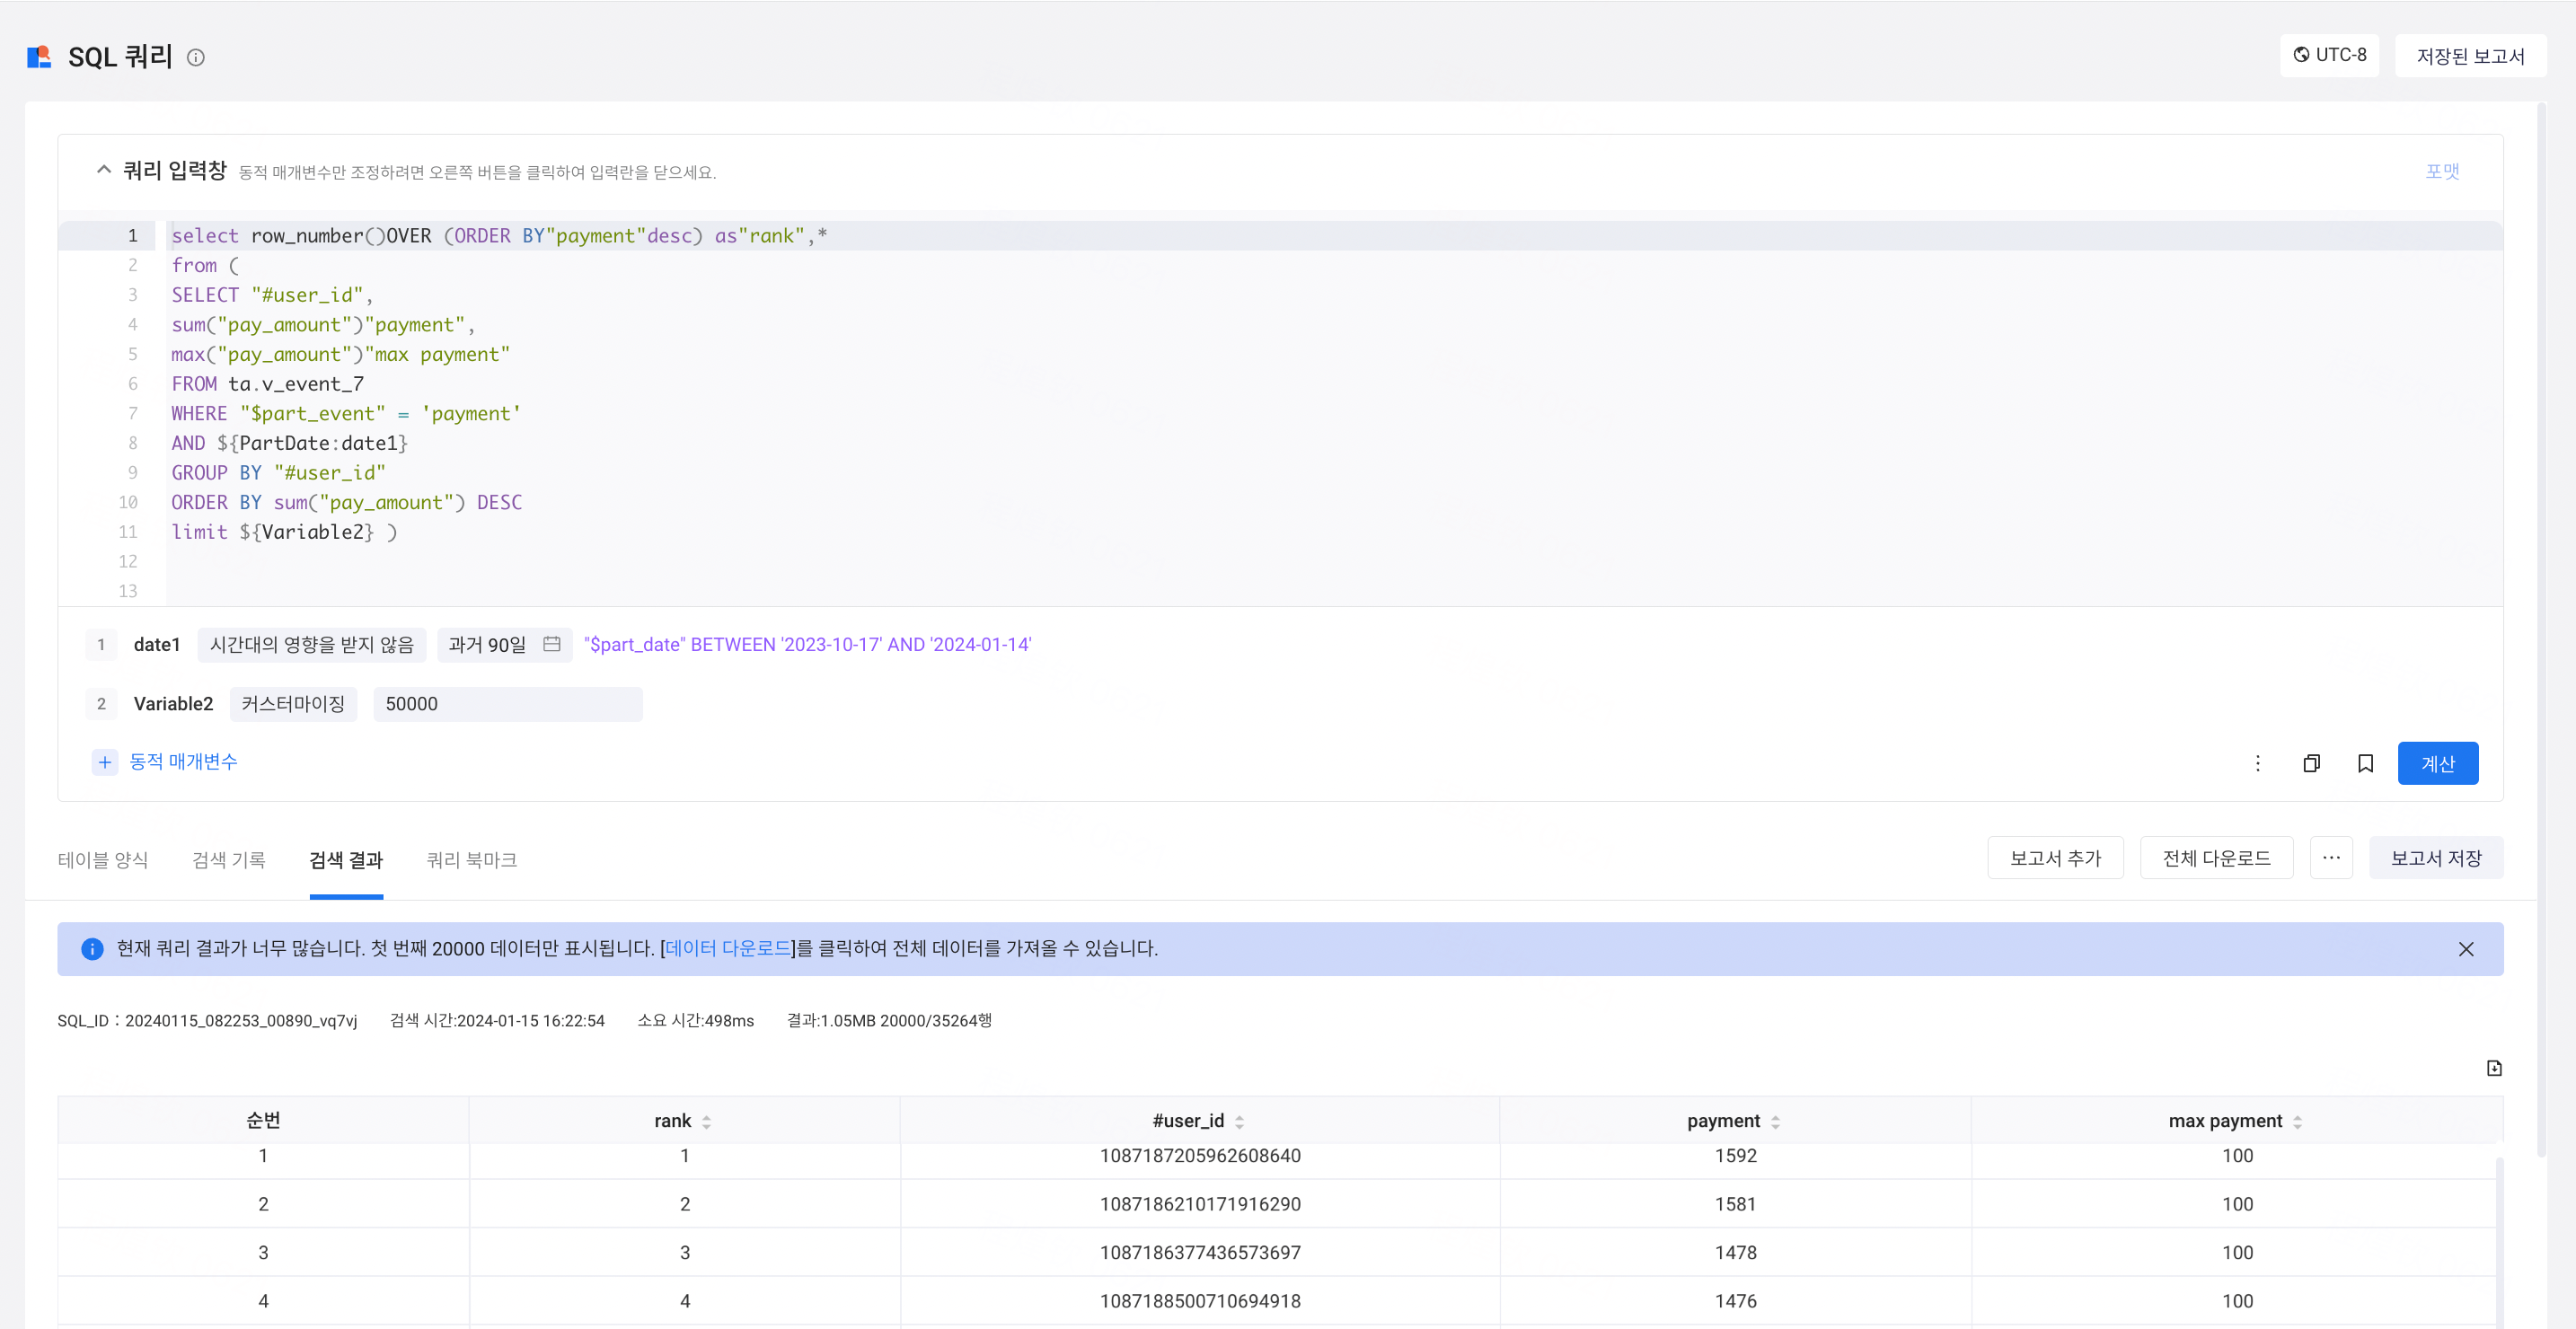Click the info icon in the notice banner
The height and width of the screenshot is (1329, 2576).
point(92,950)
